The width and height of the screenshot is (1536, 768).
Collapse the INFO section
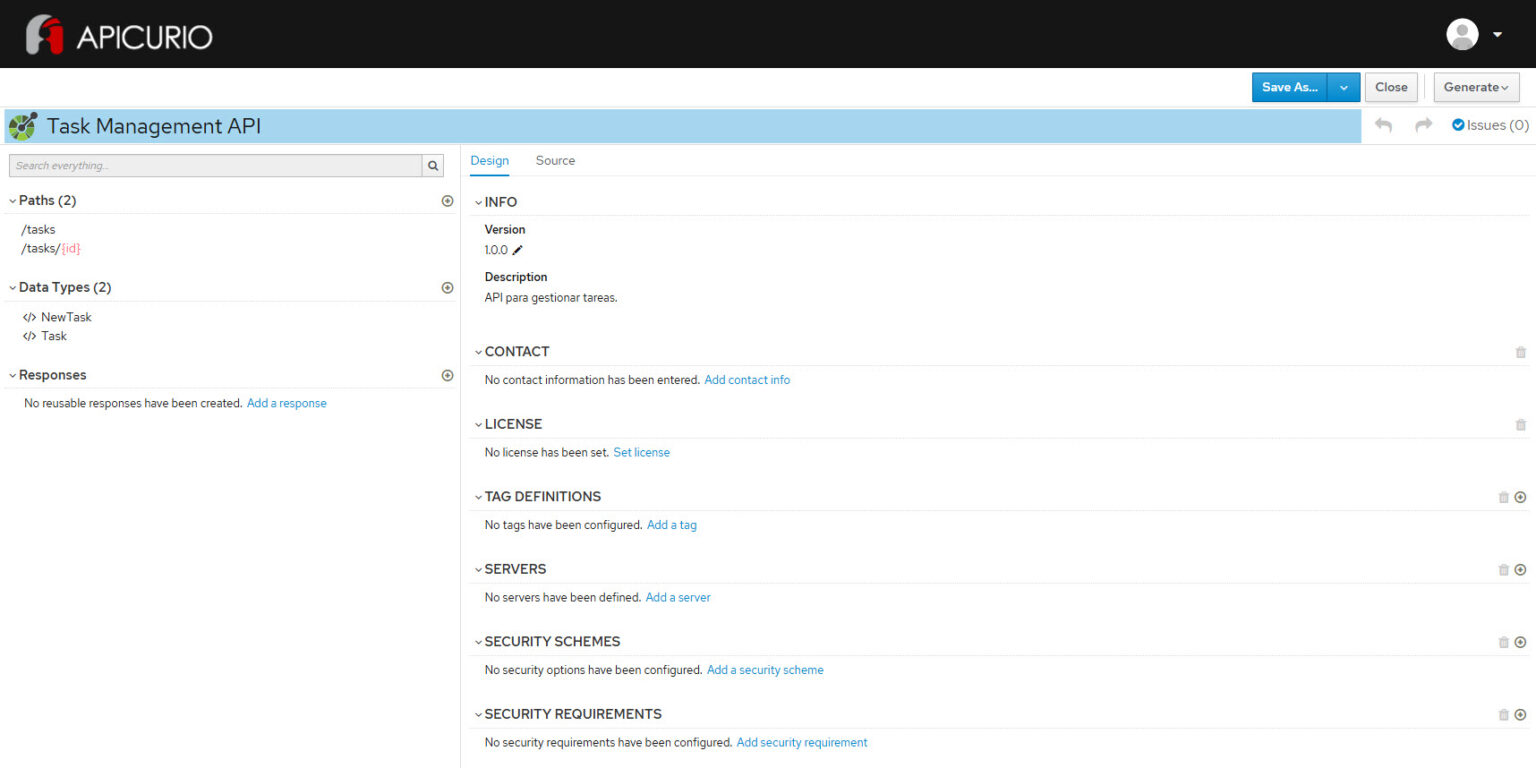click(x=479, y=202)
